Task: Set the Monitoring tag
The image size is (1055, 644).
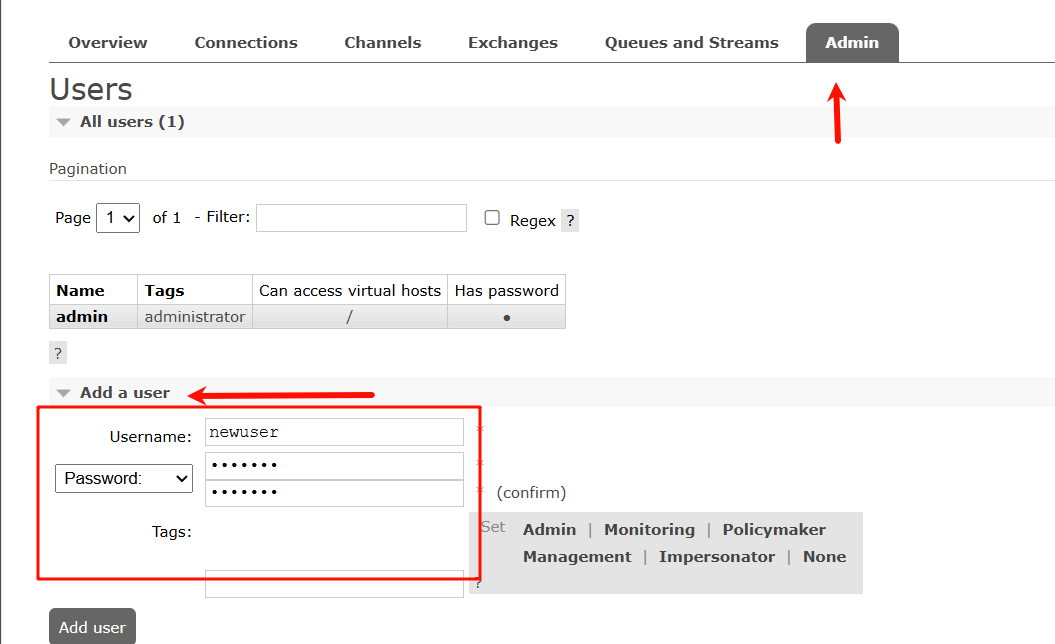Action: 649,530
